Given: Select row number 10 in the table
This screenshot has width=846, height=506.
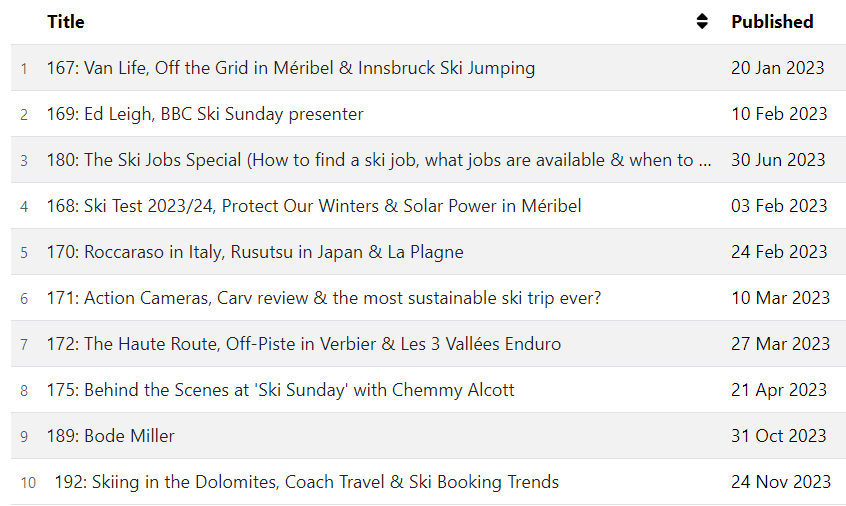Looking at the screenshot, I should (x=28, y=483).
